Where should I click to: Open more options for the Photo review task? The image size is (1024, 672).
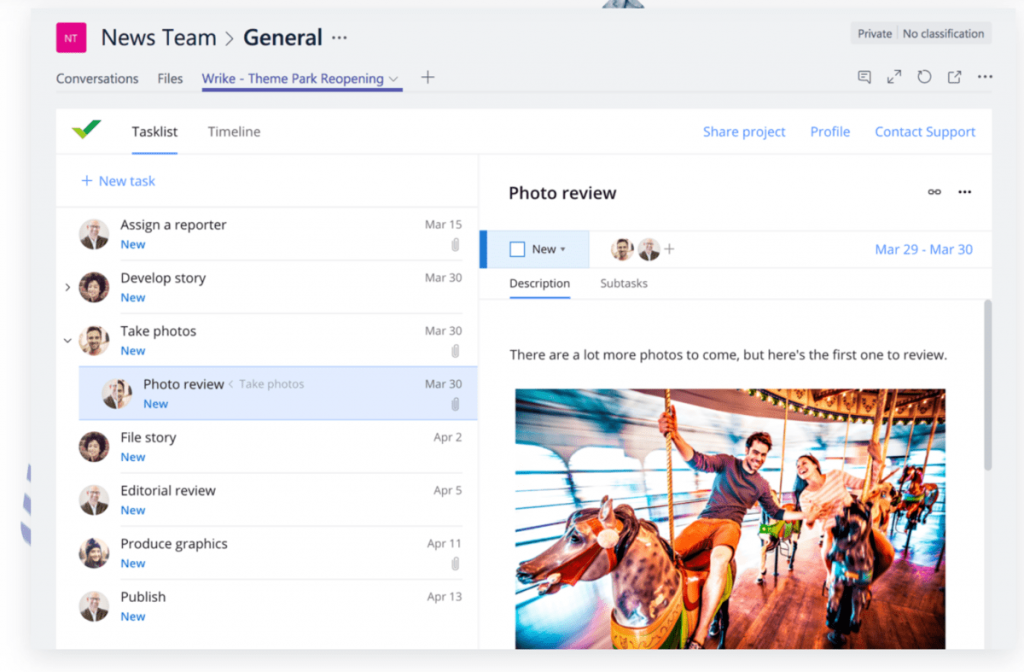pos(964,191)
